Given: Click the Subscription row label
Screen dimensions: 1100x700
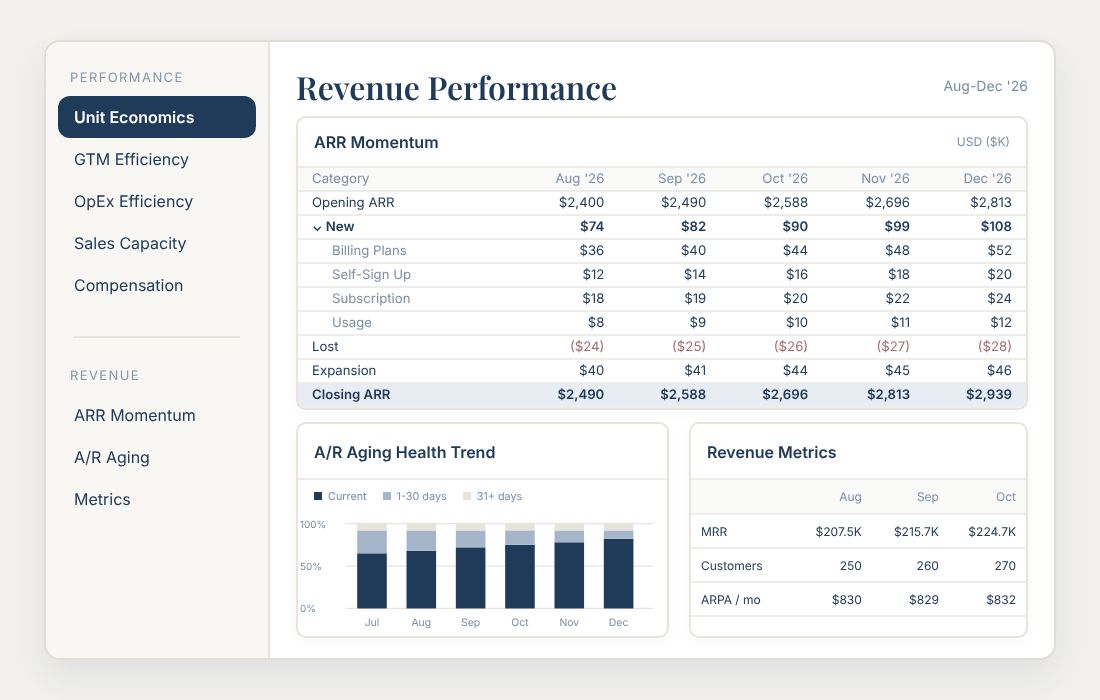Looking at the screenshot, I should pyautogui.click(x=371, y=298).
